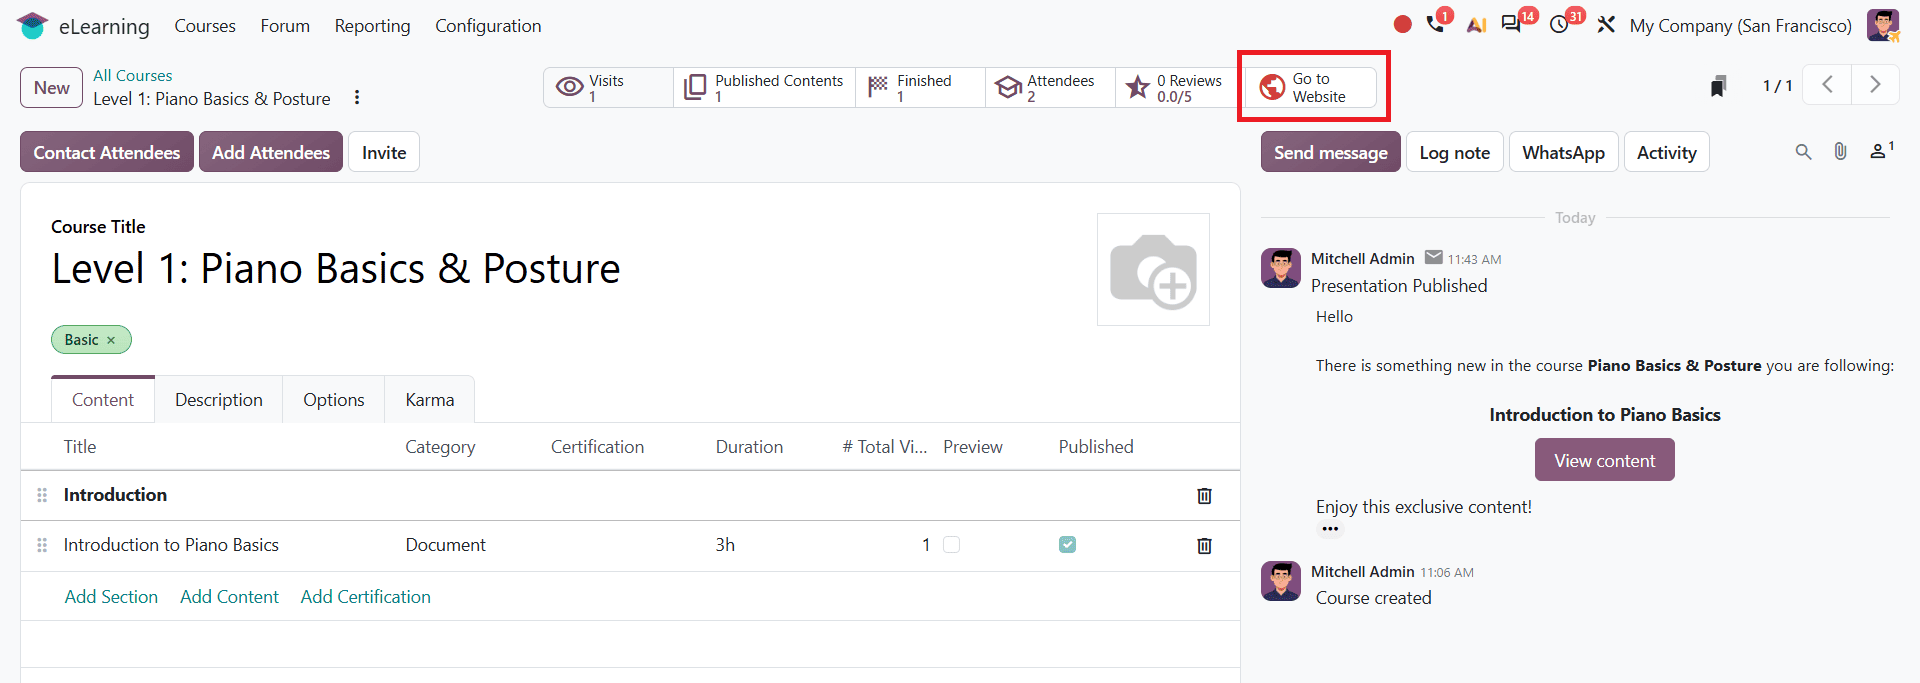Click the New button
Screen dimensions: 1920x683
51,88
